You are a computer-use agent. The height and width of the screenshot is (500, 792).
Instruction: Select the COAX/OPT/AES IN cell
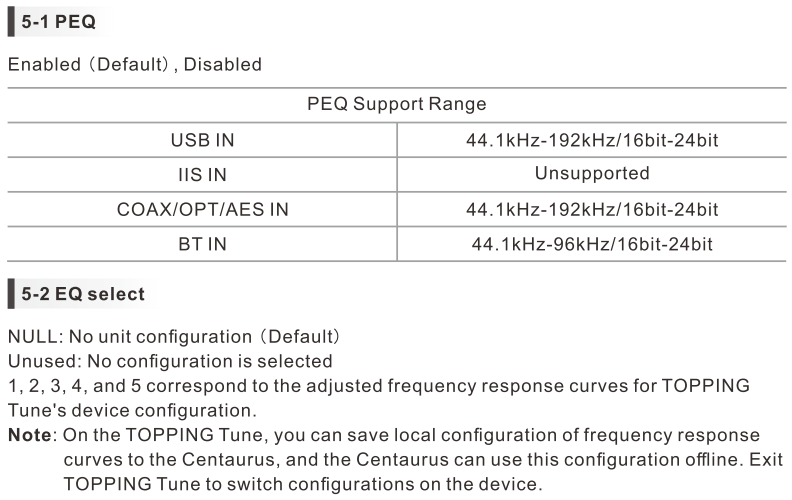coord(202,209)
